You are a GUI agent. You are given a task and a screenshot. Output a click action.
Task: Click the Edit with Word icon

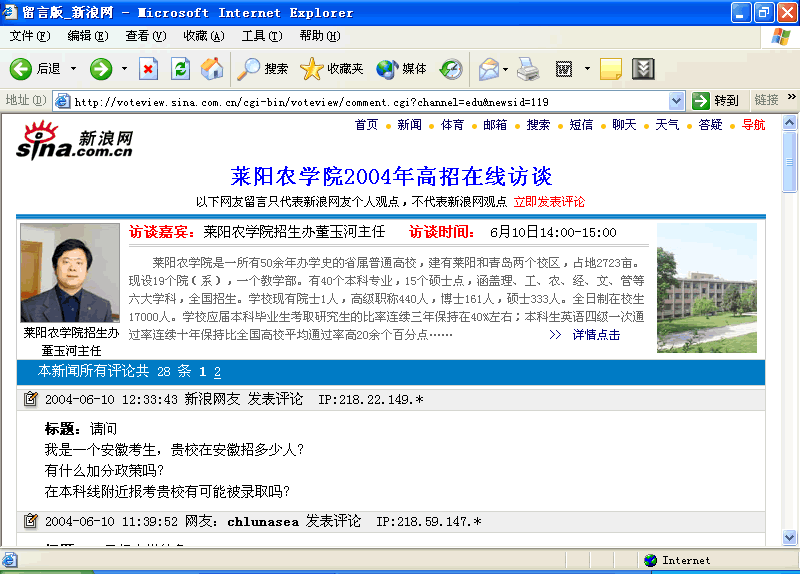tap(564, 69)
